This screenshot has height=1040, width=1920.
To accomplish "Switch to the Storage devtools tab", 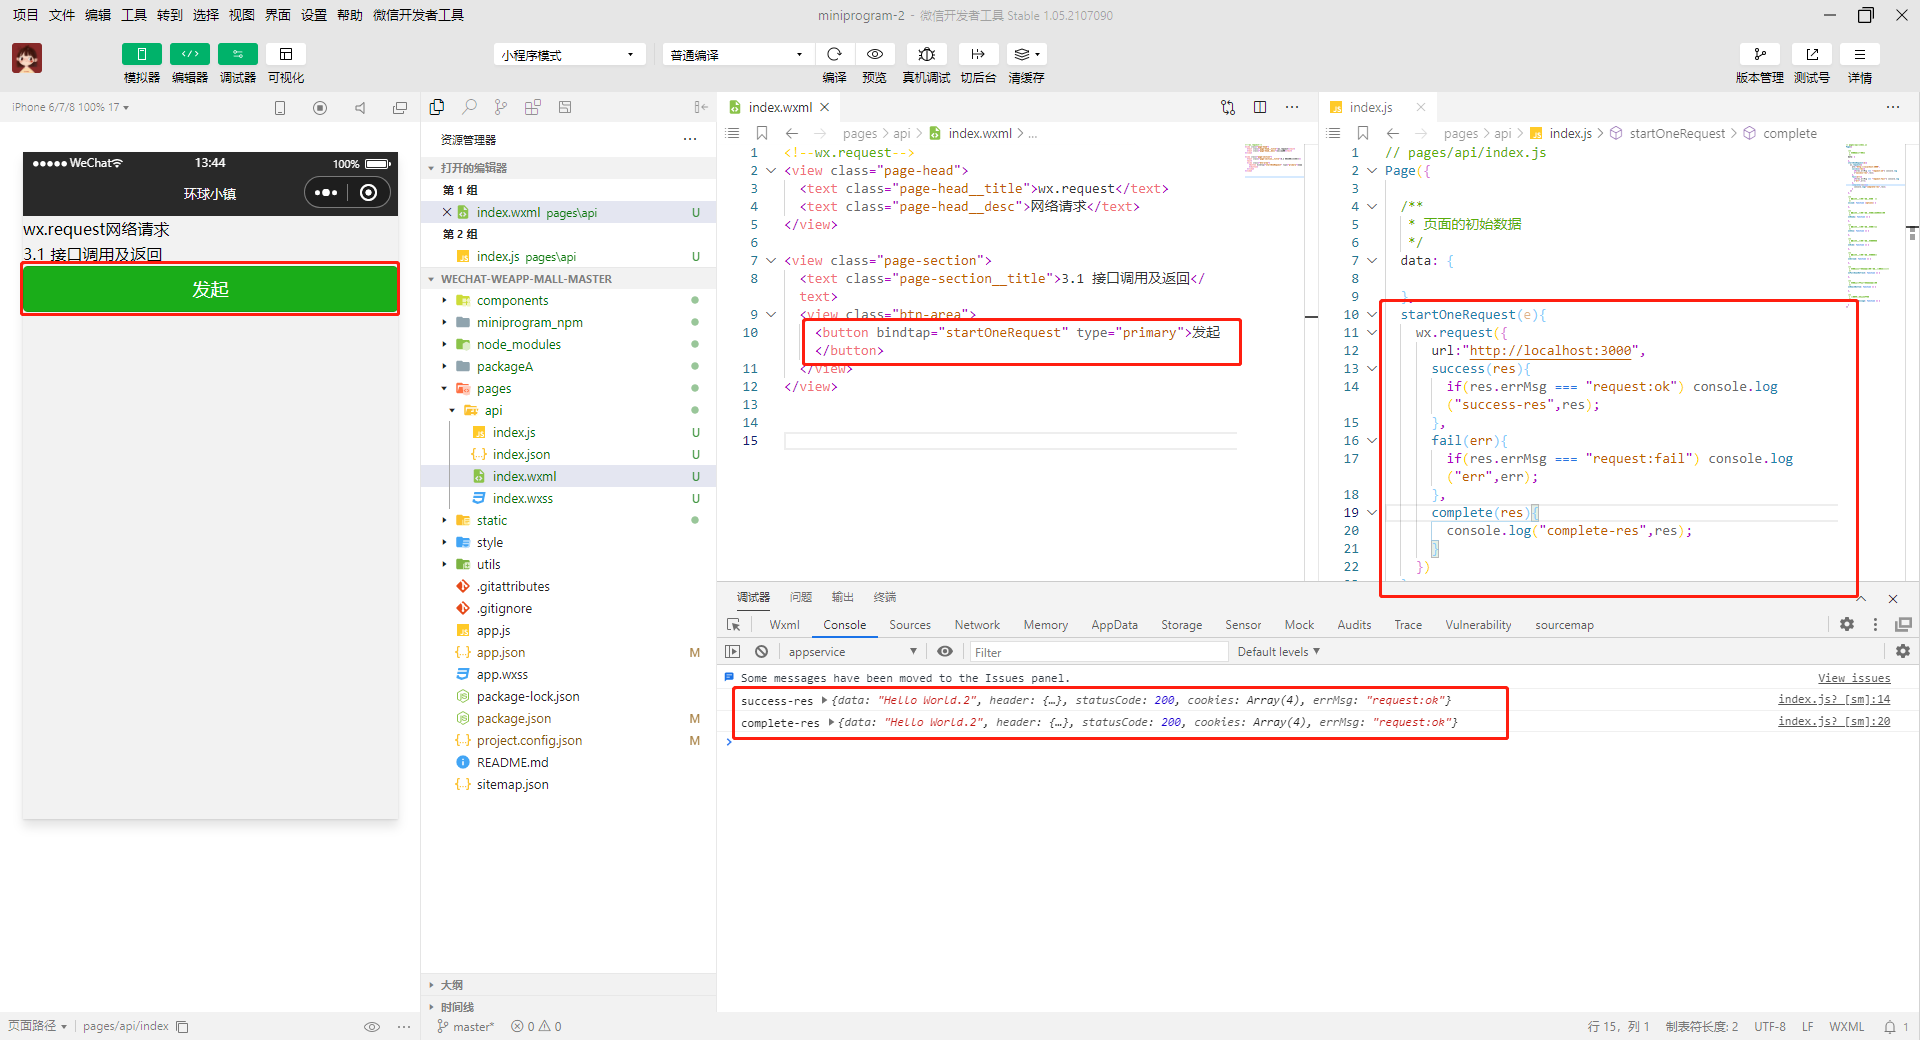I will (1181, 625).
